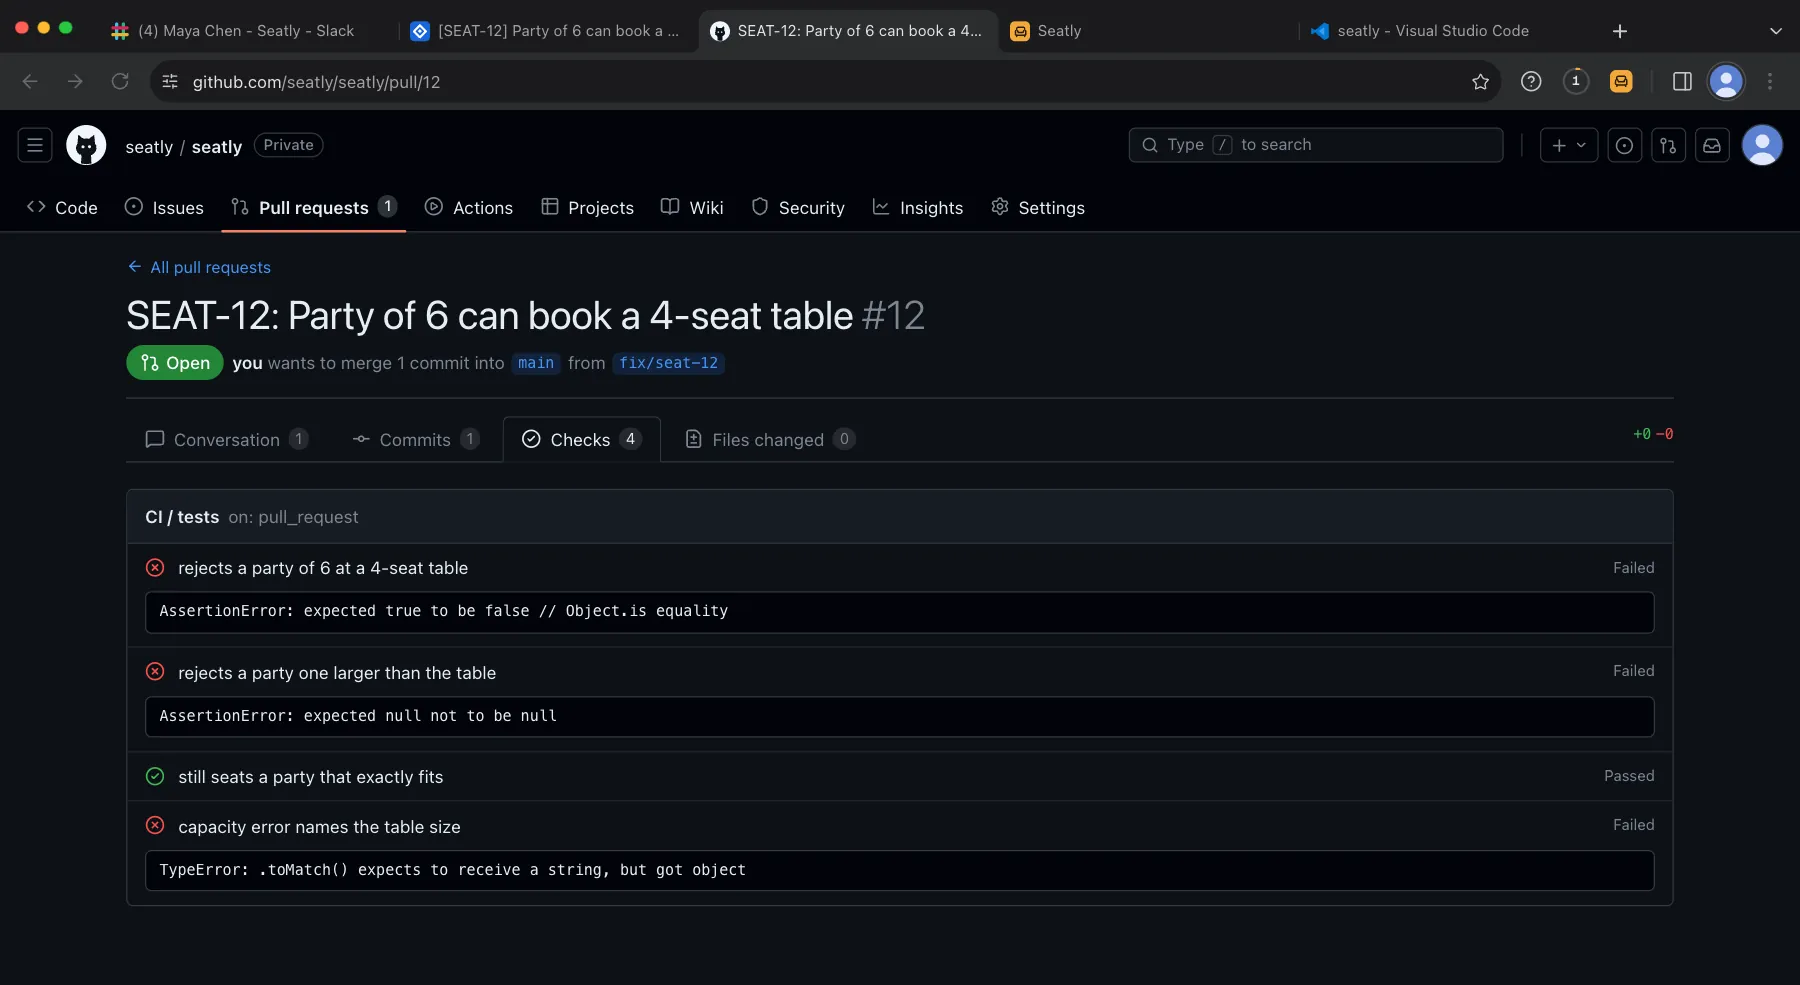Click the GitHub Octocat logo

click(x=86, y=145)
